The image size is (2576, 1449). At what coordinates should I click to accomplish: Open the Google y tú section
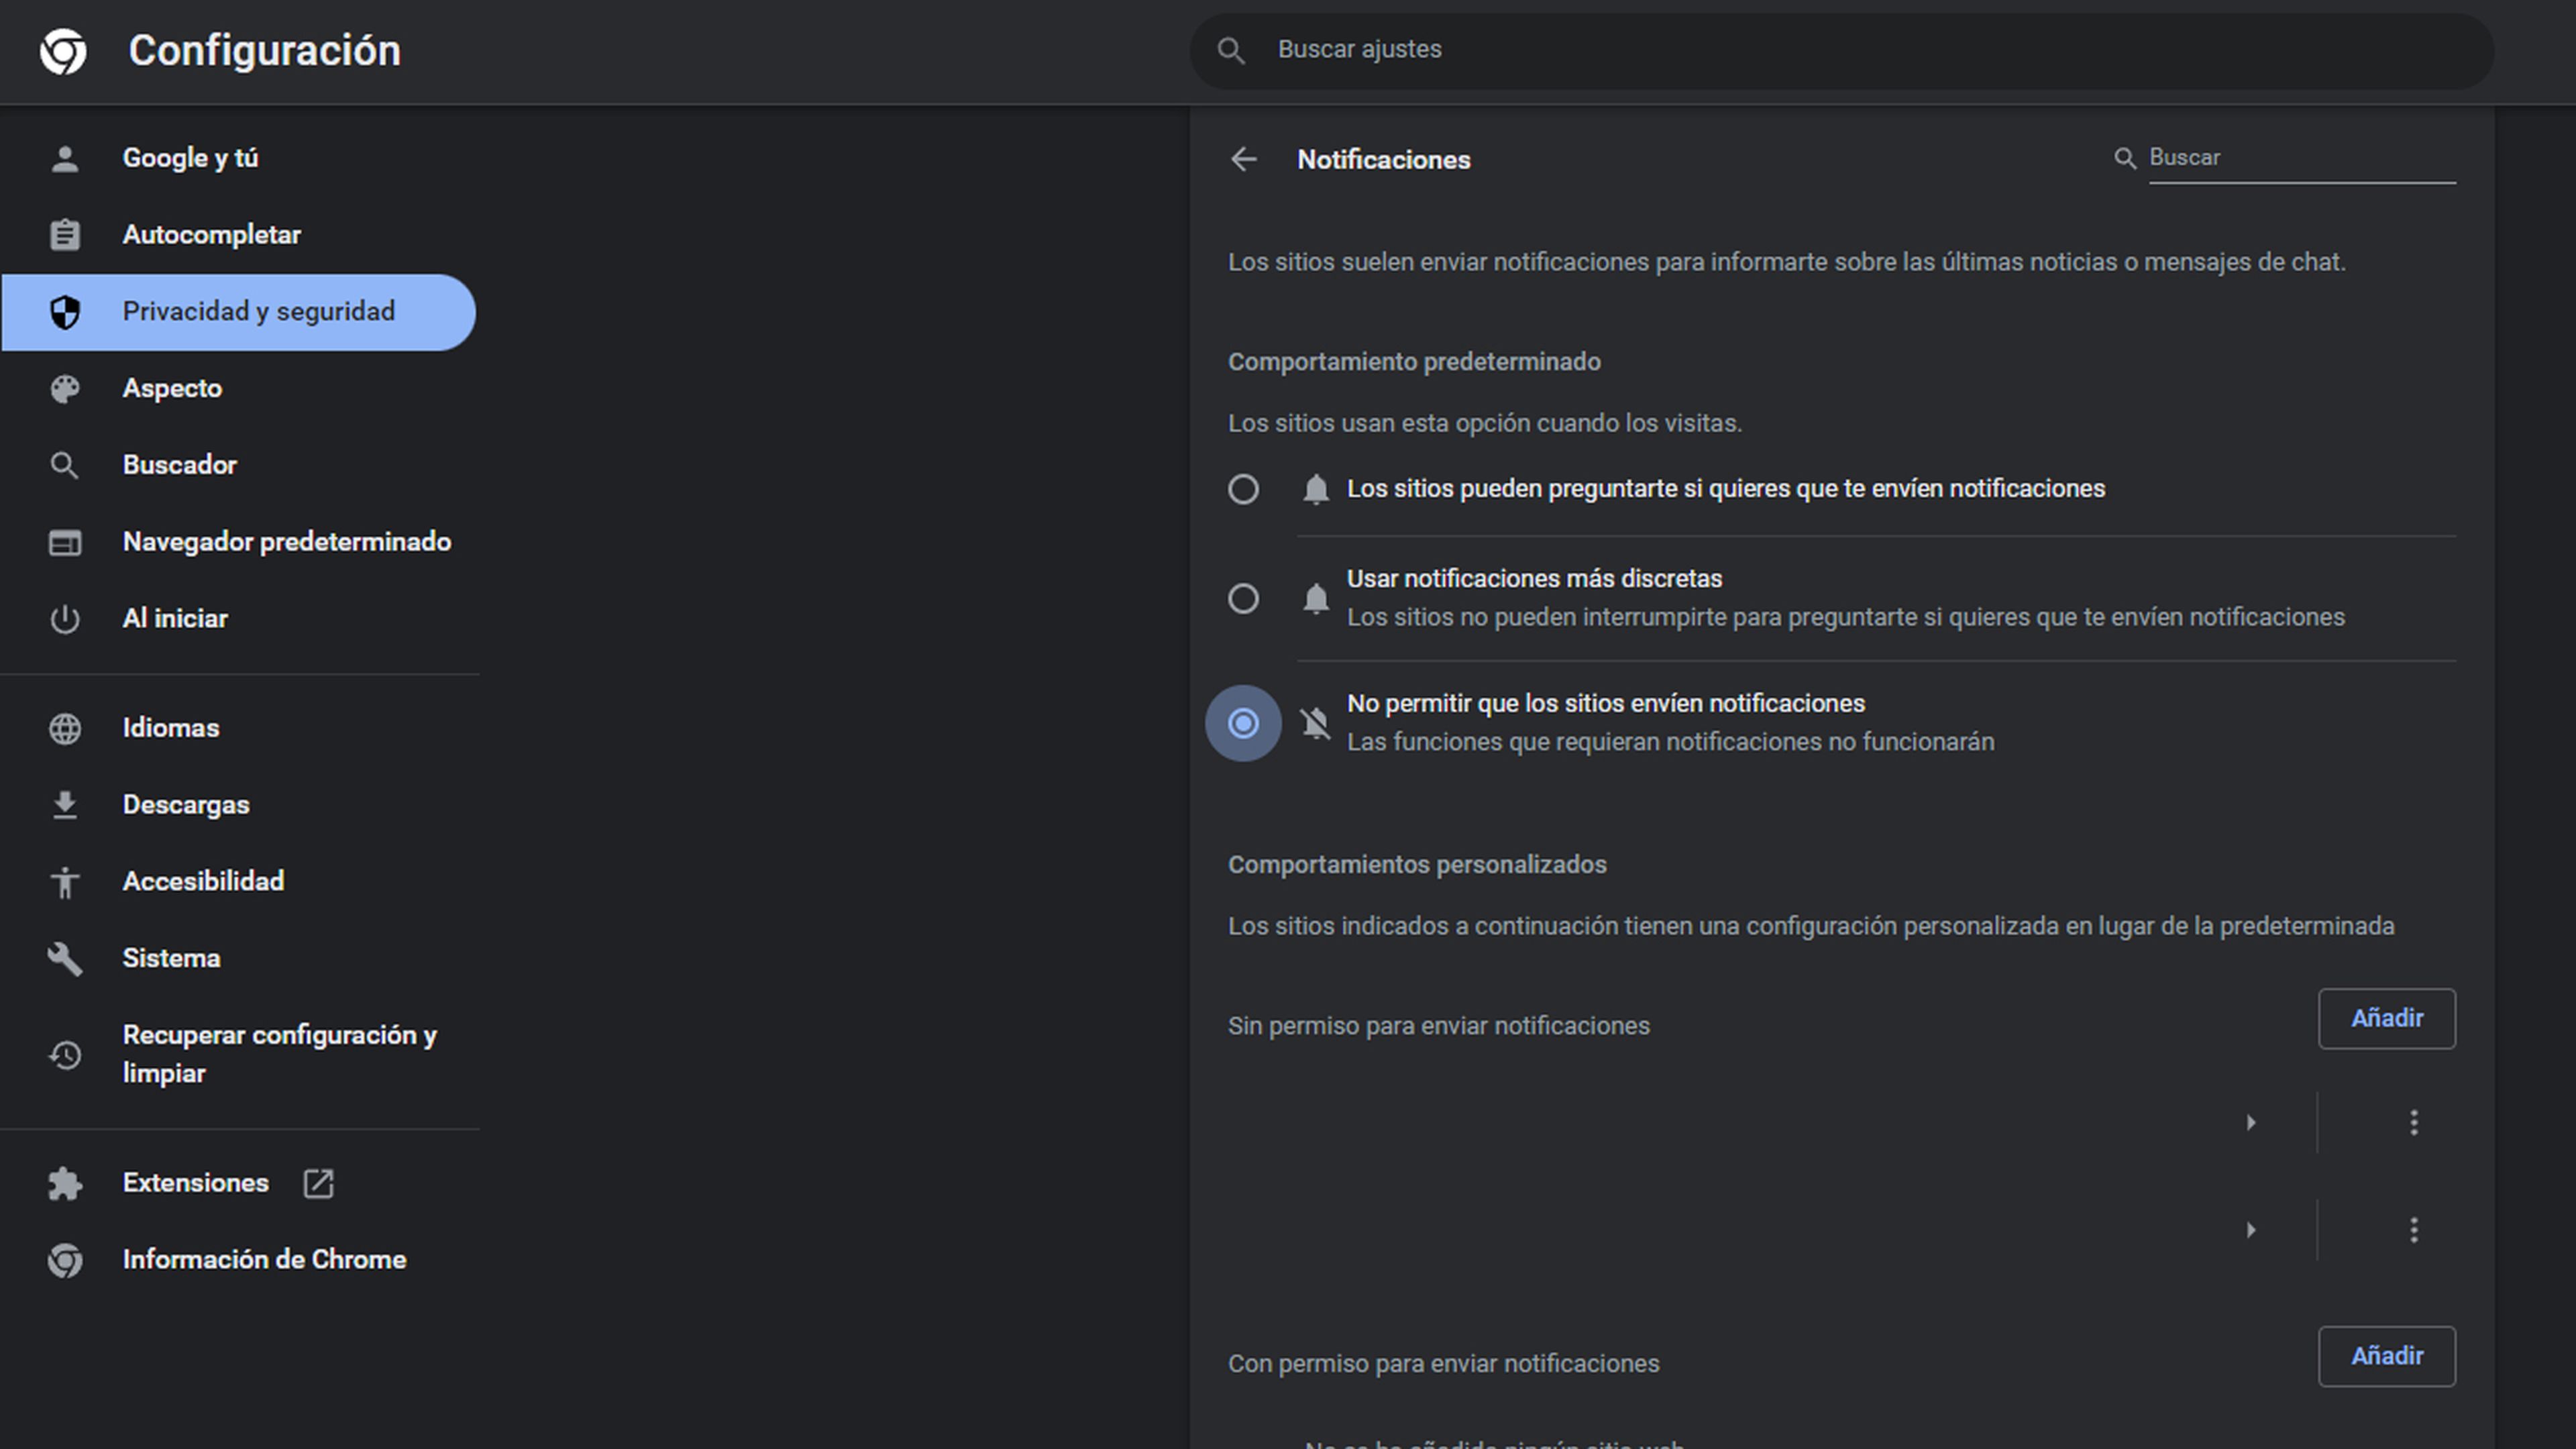click(x=190, y=158)
